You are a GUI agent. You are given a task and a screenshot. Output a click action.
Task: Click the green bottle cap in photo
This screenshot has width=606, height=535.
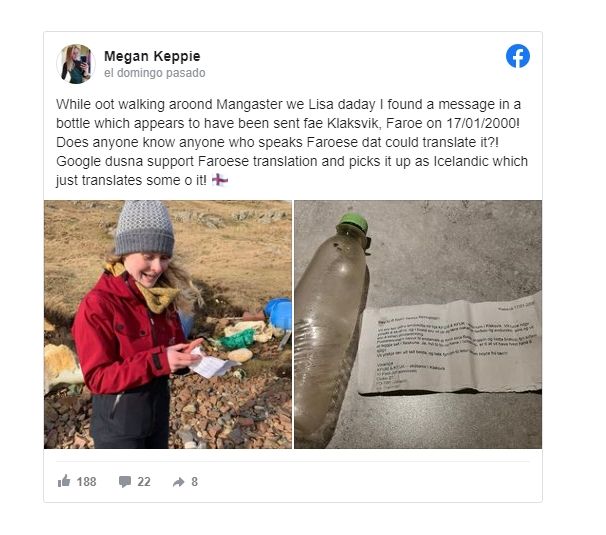coord(353,222)
